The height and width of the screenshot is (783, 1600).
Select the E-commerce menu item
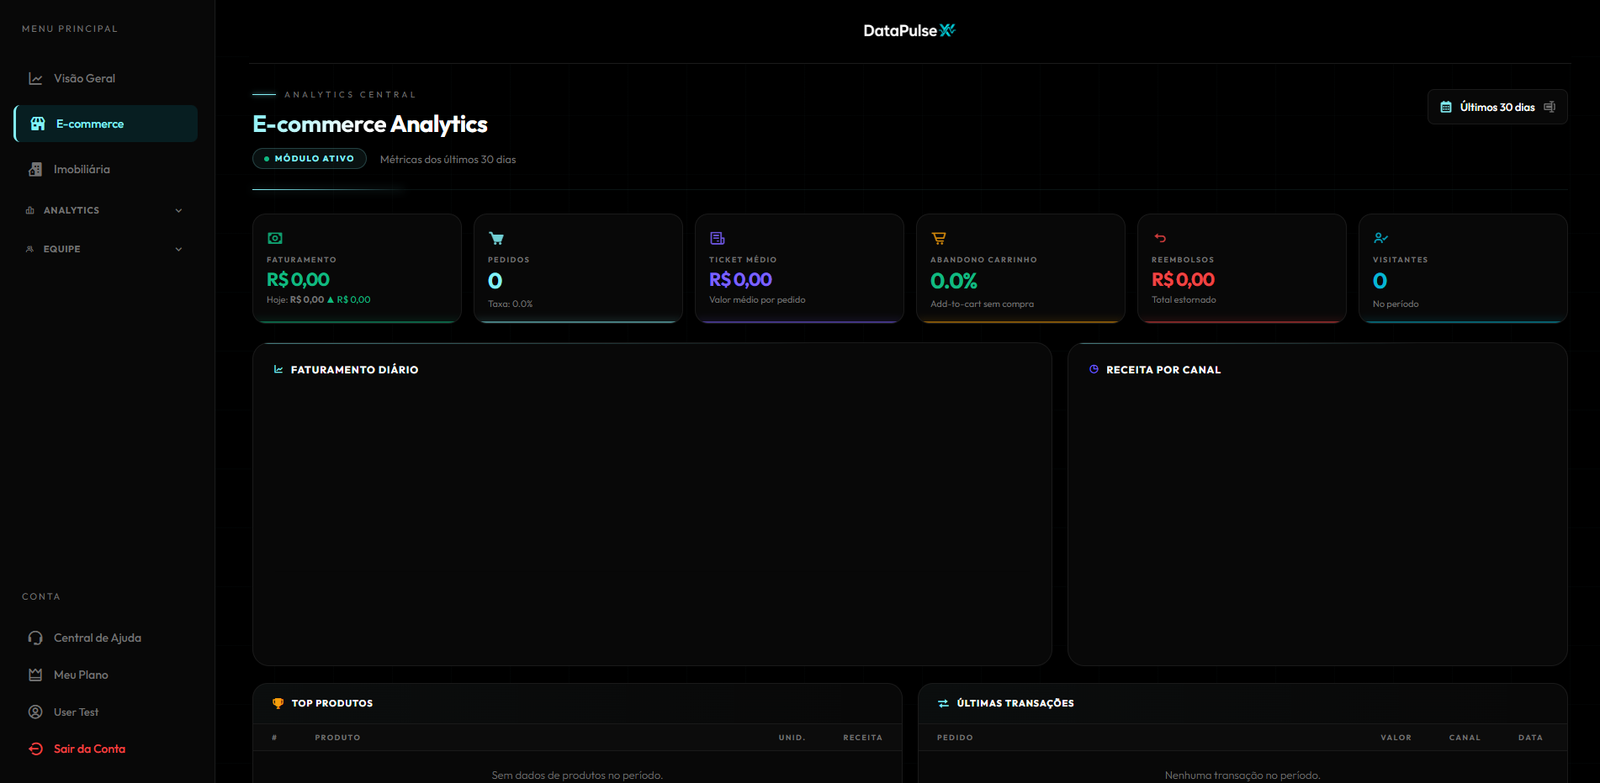point(105,124)
